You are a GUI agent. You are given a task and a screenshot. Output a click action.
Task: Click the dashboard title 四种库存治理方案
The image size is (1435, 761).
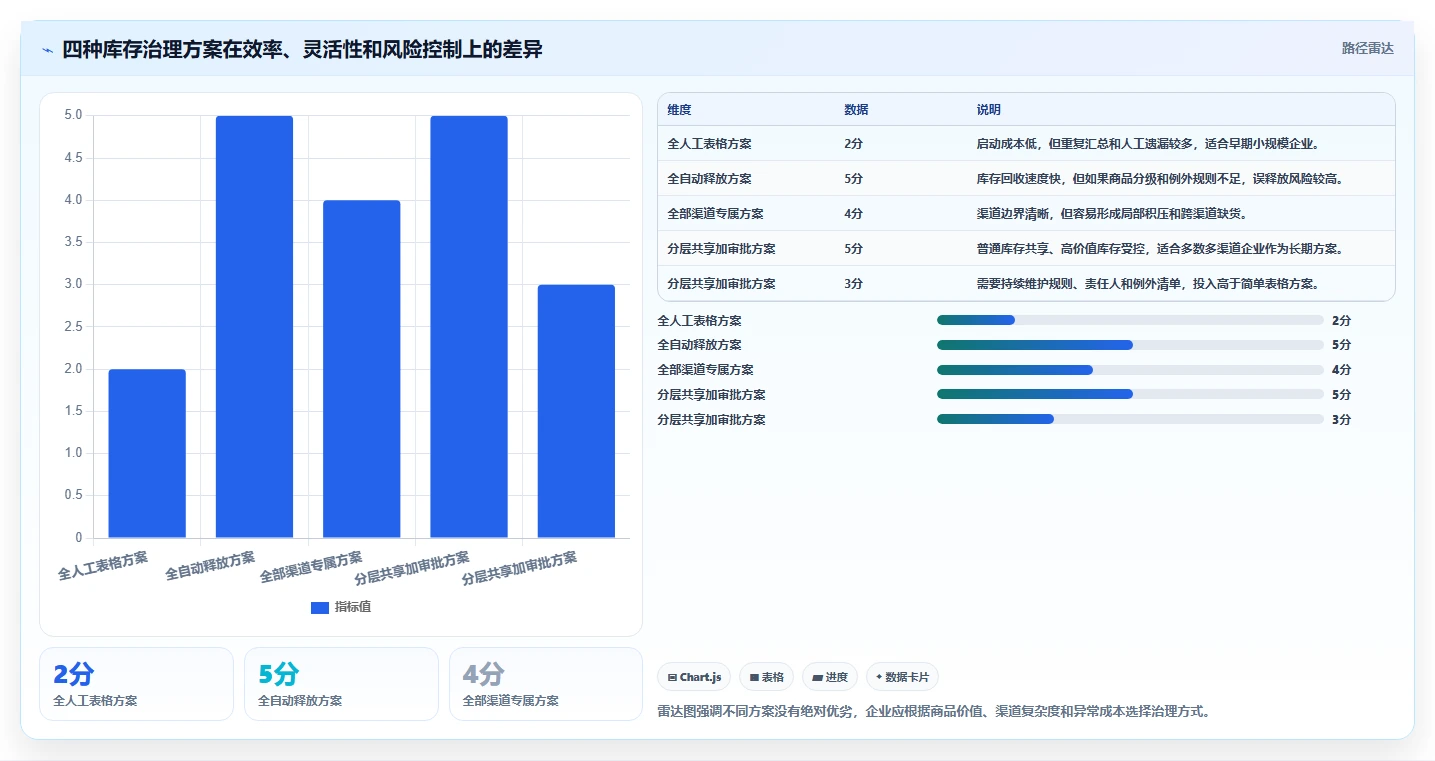pyautogui.click(x=302, y=49)
